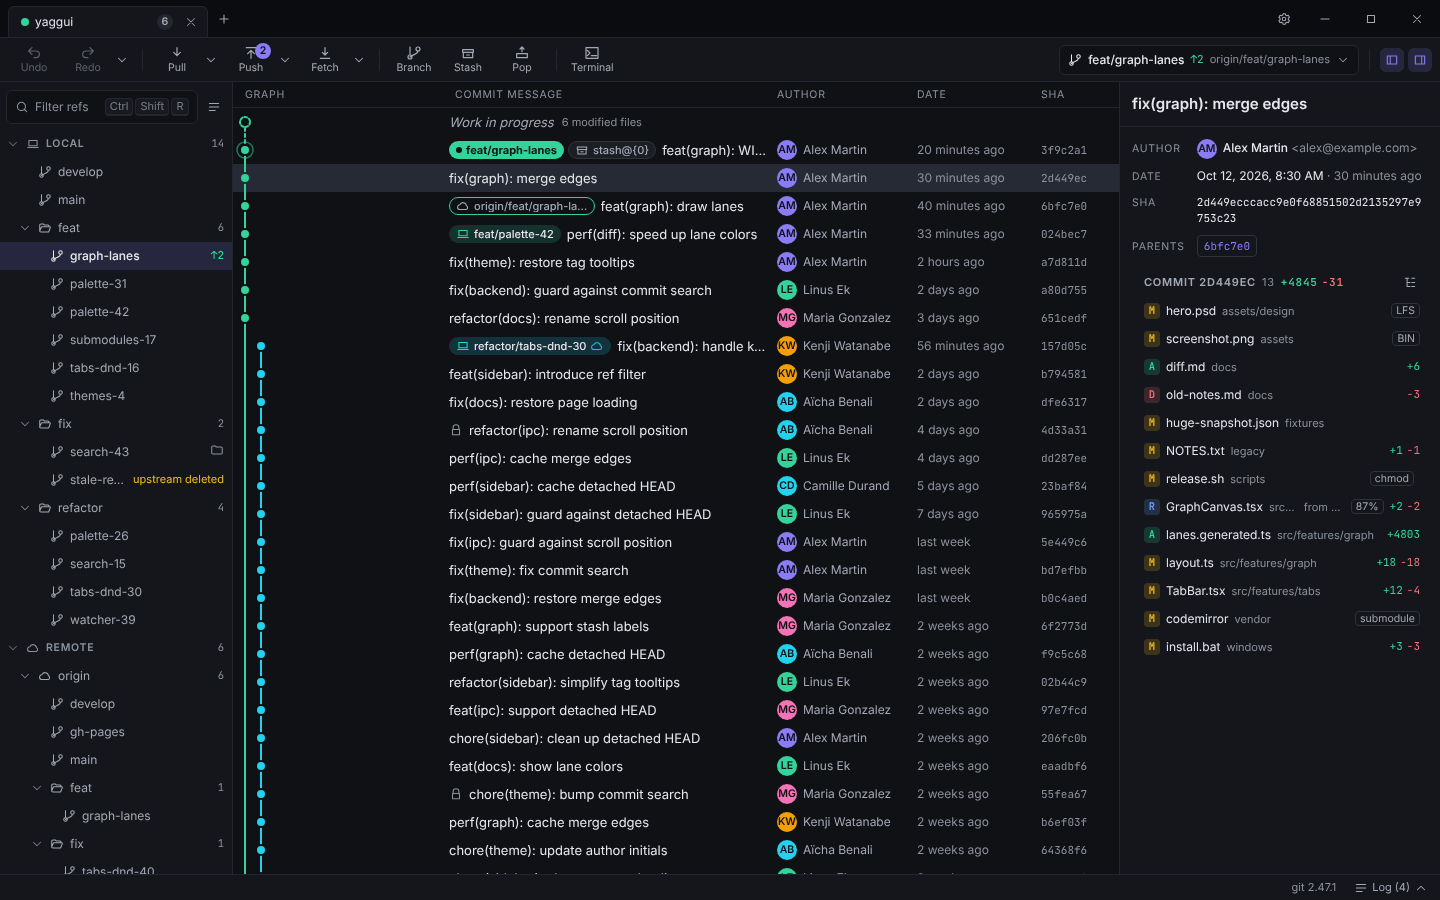Click the DATE column header

[x=931, y=94]
